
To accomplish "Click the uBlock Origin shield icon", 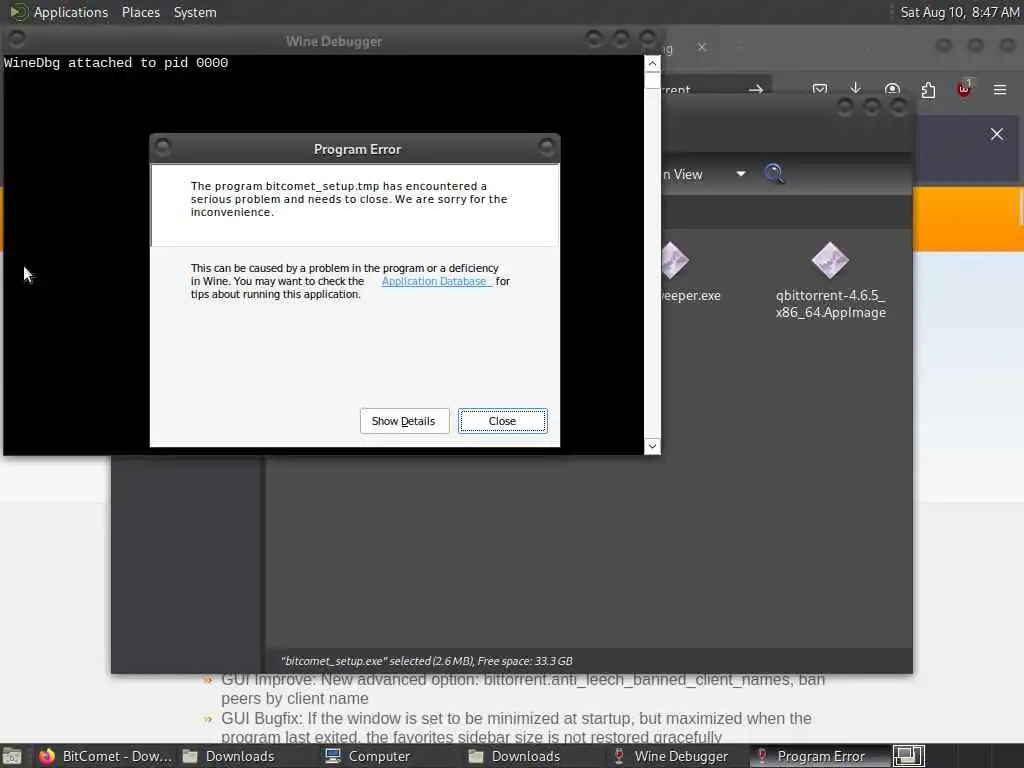I will [964, 89].
